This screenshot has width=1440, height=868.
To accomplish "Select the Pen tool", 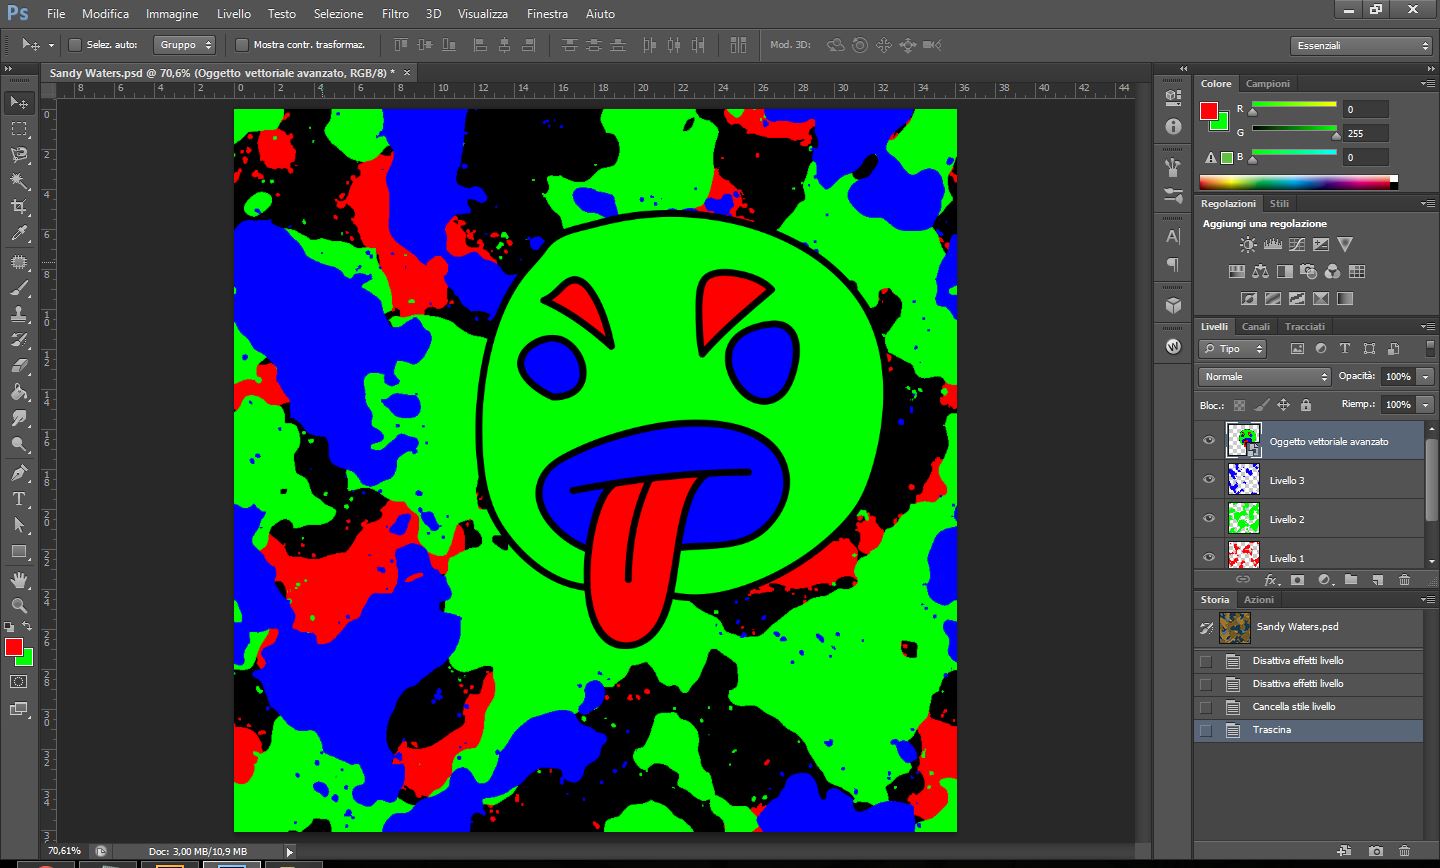I will pyautogui.click(x=19, y=472).
